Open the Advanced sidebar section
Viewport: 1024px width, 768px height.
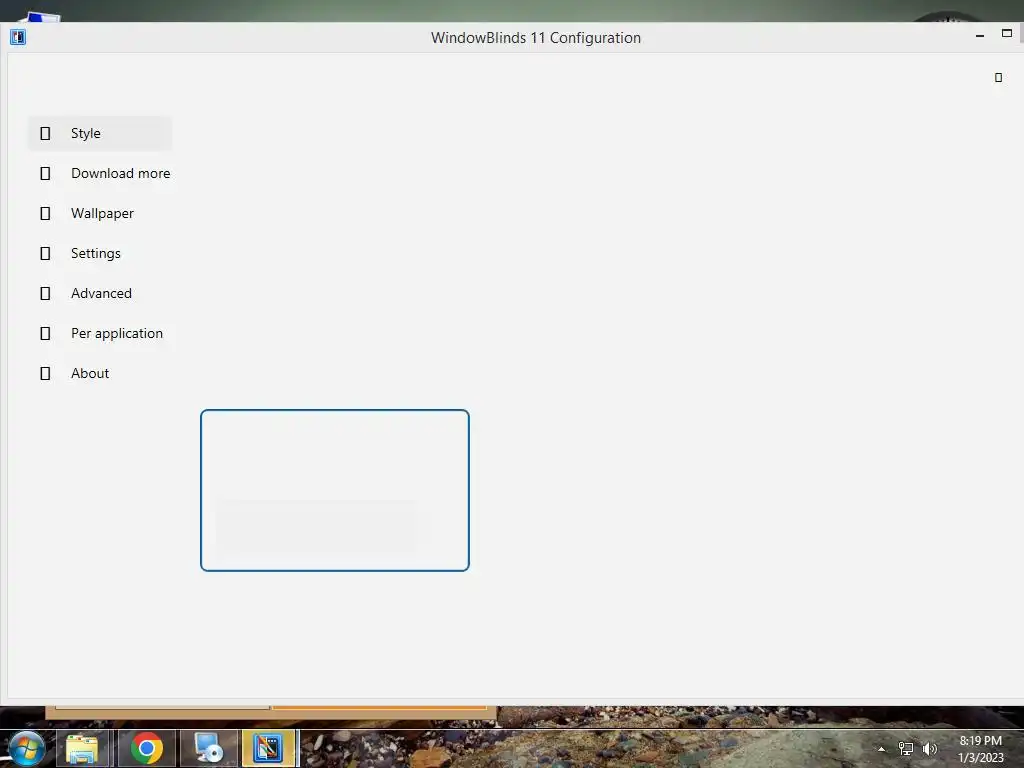[100, 293]
